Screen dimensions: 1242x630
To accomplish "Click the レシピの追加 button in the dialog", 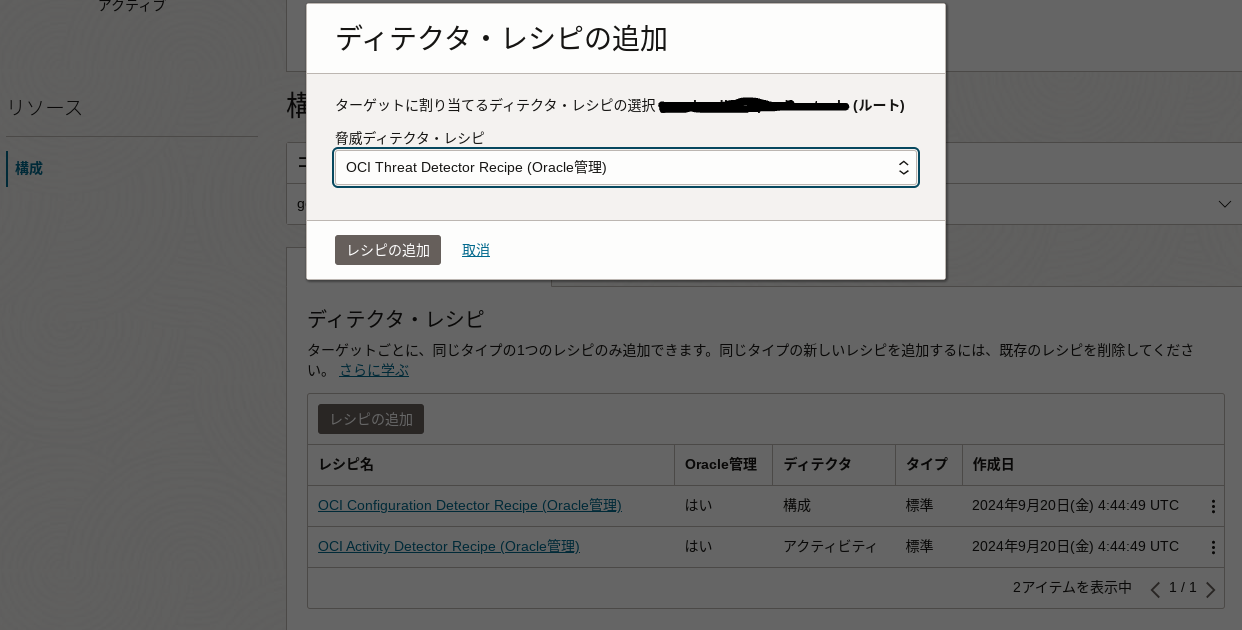I will pos(388,250).
